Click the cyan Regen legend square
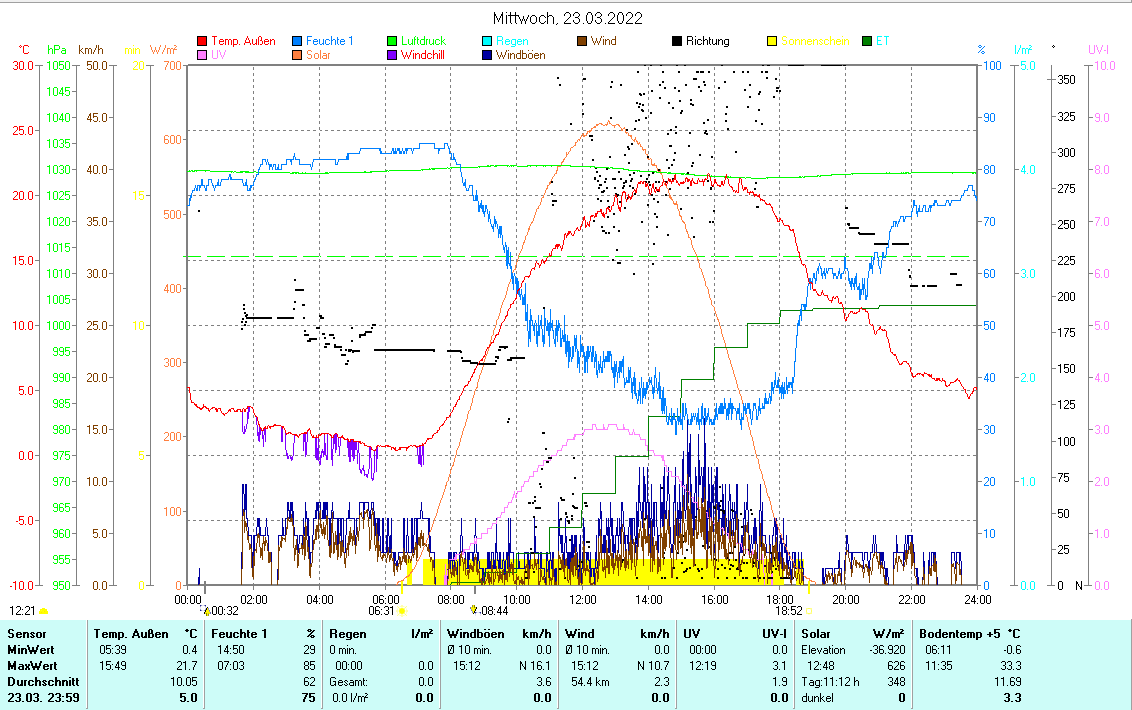 487,42
